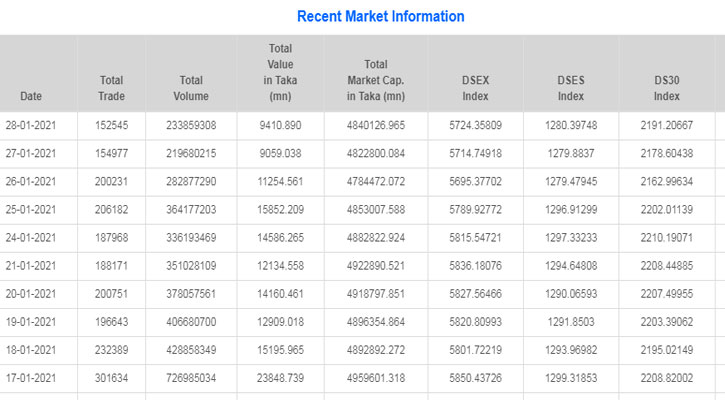The height and width of the screenshot is (400, 725).
Task: Select the DS30 Index column header
Action: pos(666,88)
